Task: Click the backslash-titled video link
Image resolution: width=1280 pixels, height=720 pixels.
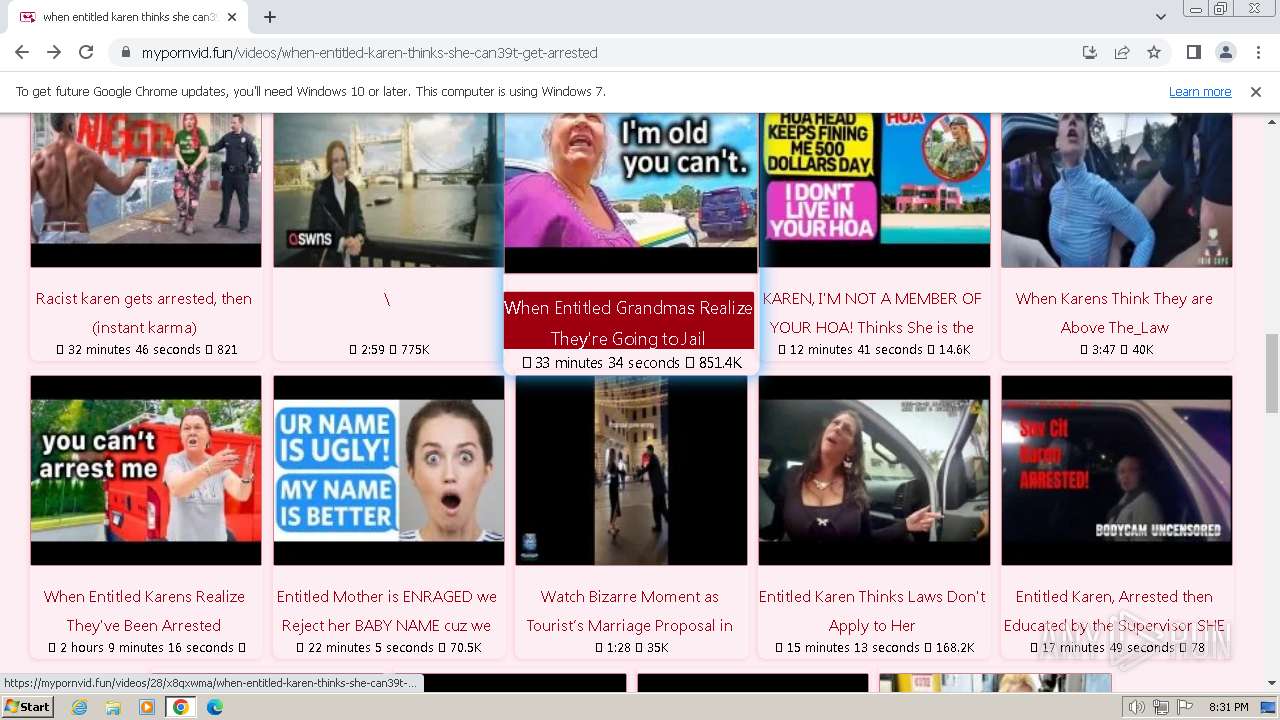Action: (387, 299)
